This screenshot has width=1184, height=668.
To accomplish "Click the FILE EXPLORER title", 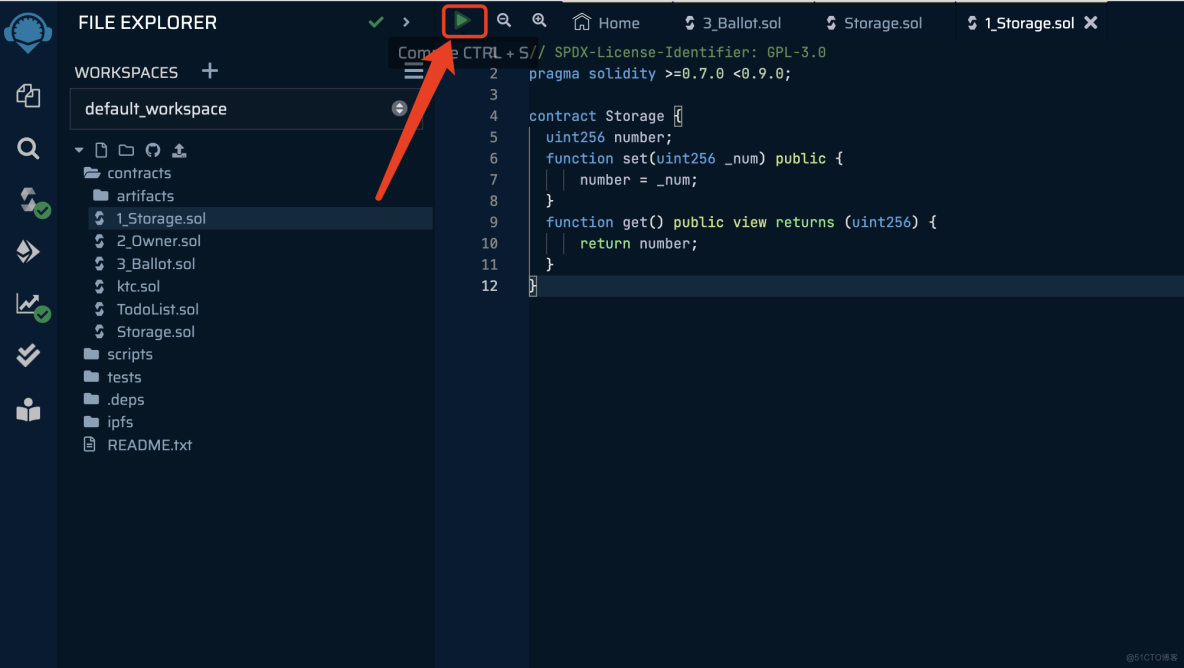I will coord(147,23).
